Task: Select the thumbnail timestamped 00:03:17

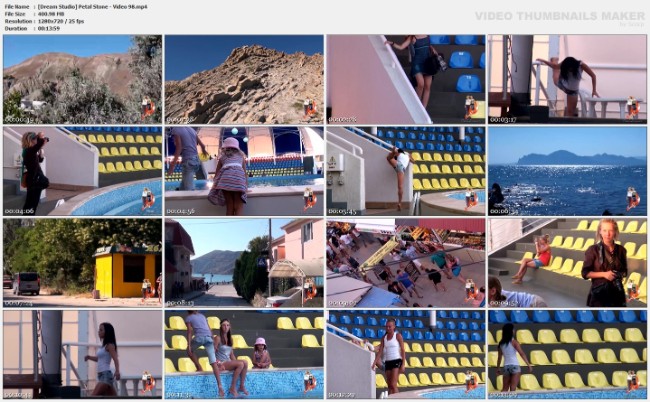Action: point(568,79)
